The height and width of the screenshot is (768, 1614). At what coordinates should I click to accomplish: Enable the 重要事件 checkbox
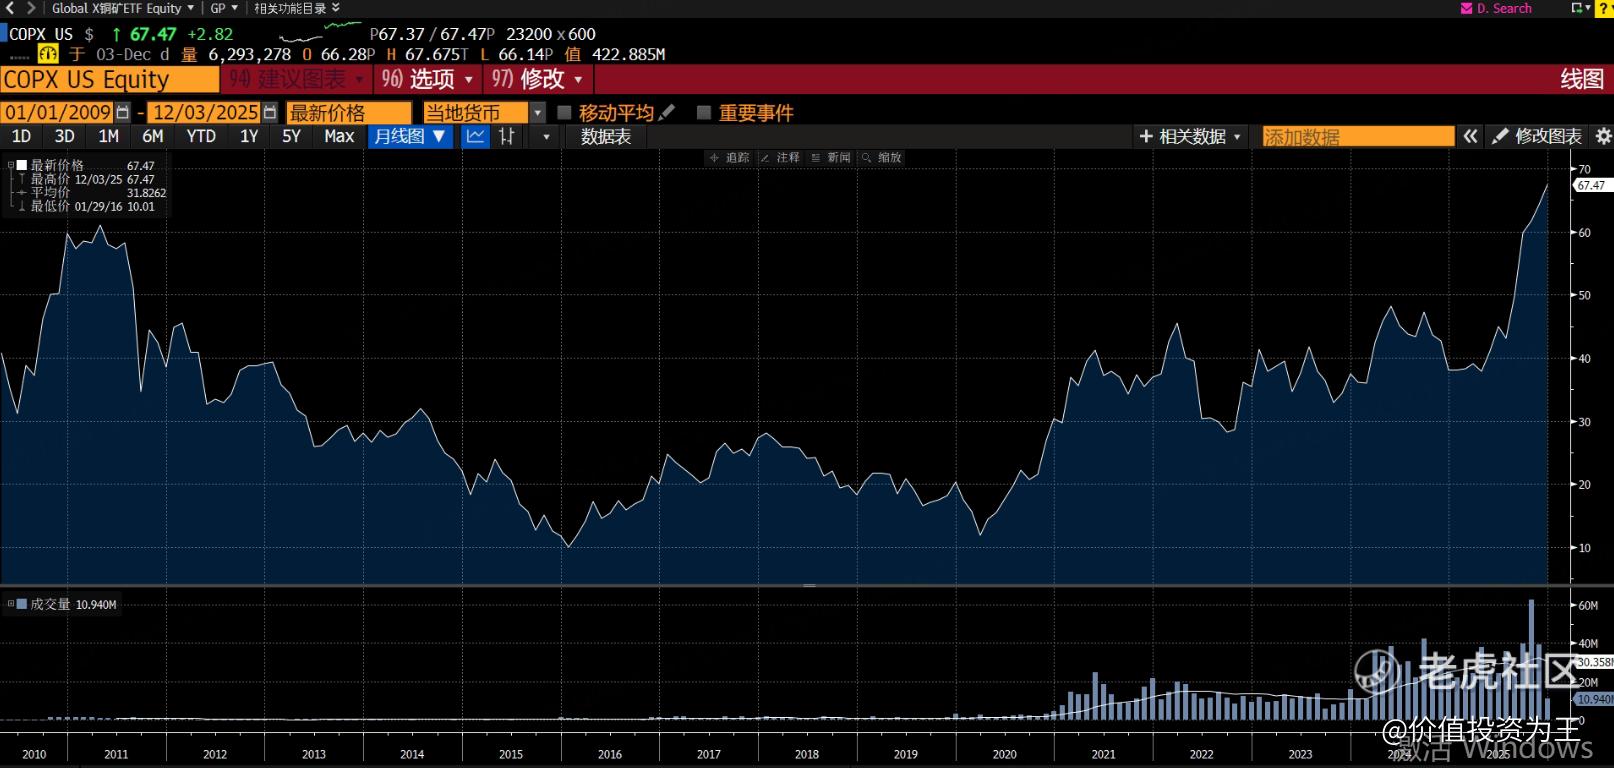pos(704,113)
